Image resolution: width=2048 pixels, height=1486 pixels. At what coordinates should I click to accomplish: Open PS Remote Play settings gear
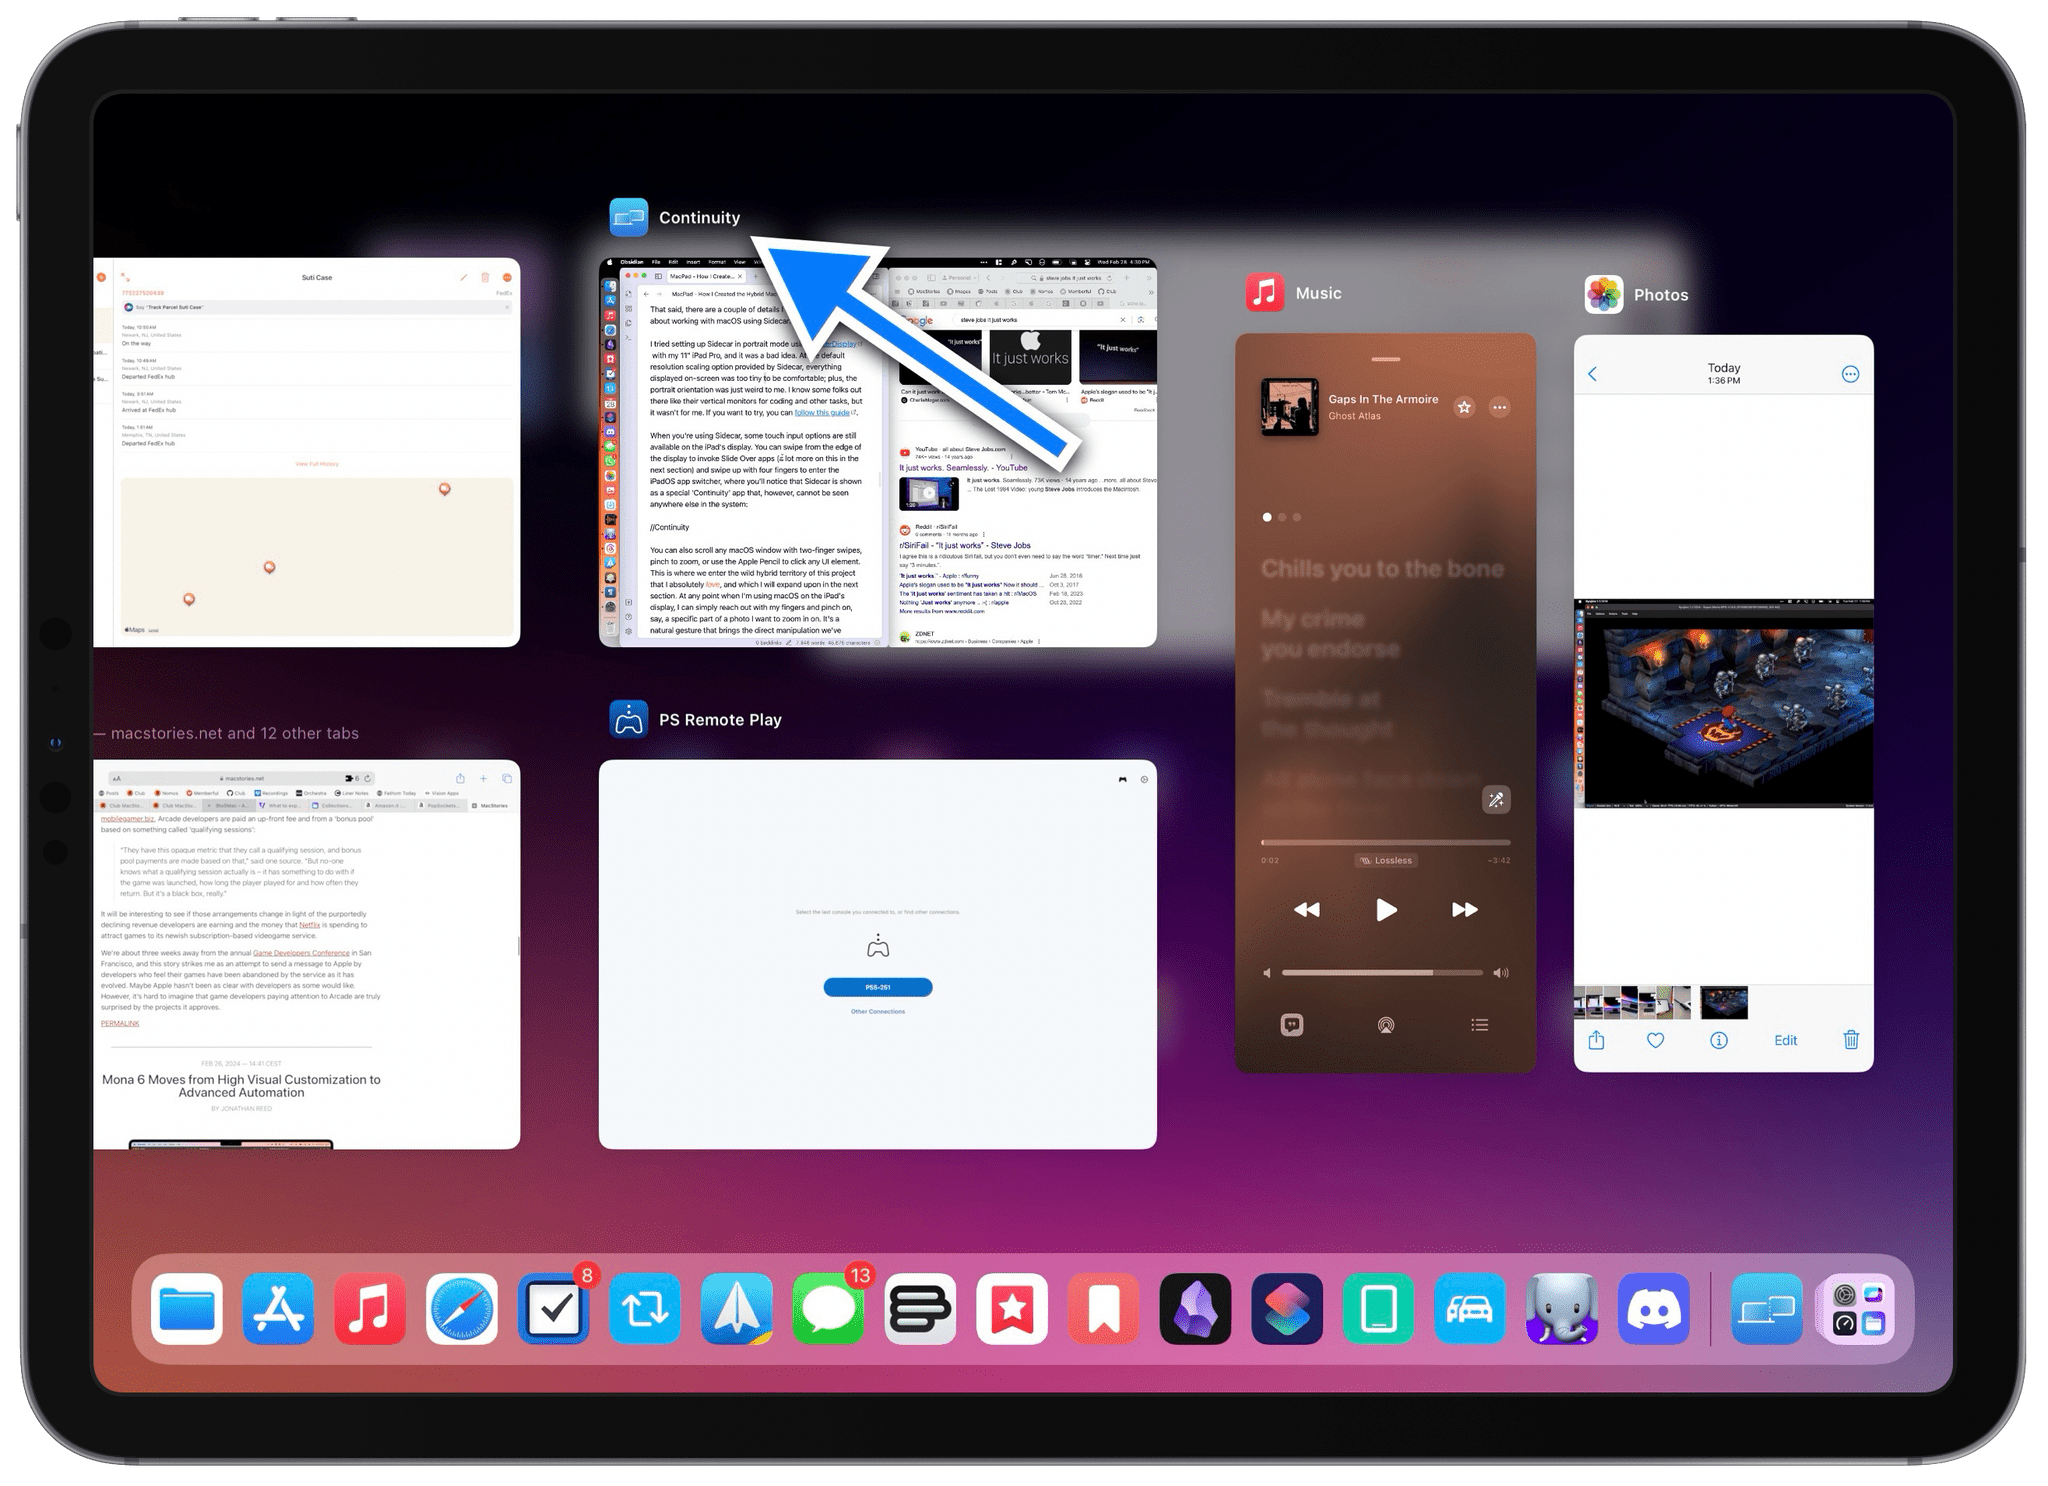(1144, 779)
